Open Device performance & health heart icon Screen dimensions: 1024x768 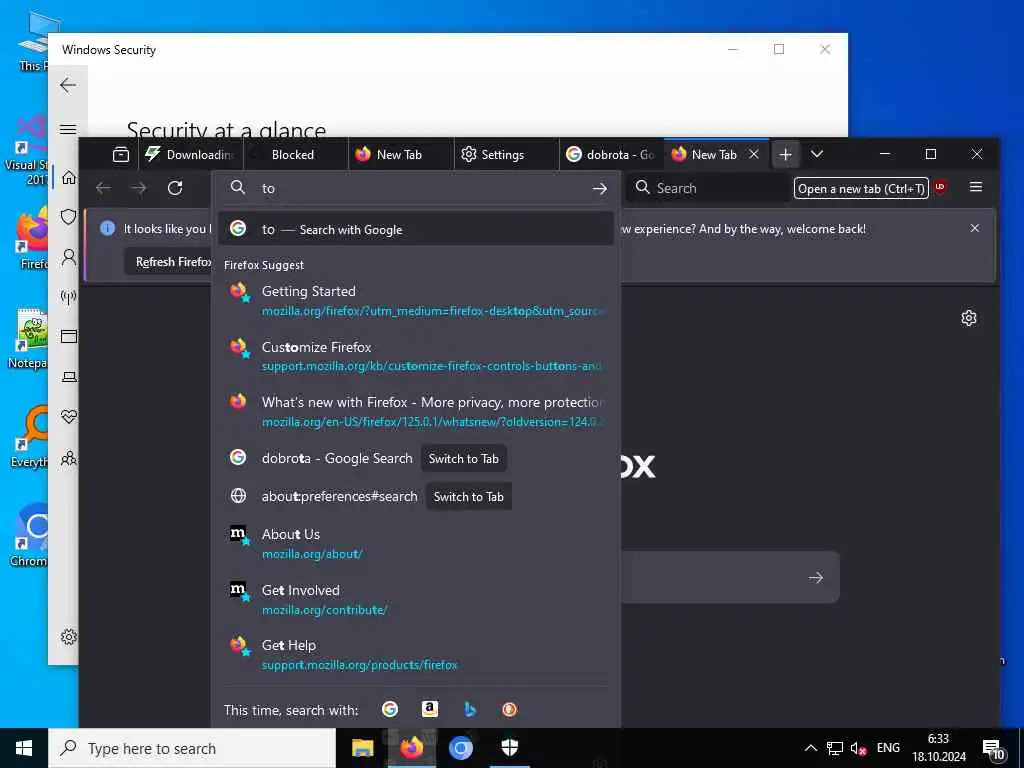click(69, 417)
